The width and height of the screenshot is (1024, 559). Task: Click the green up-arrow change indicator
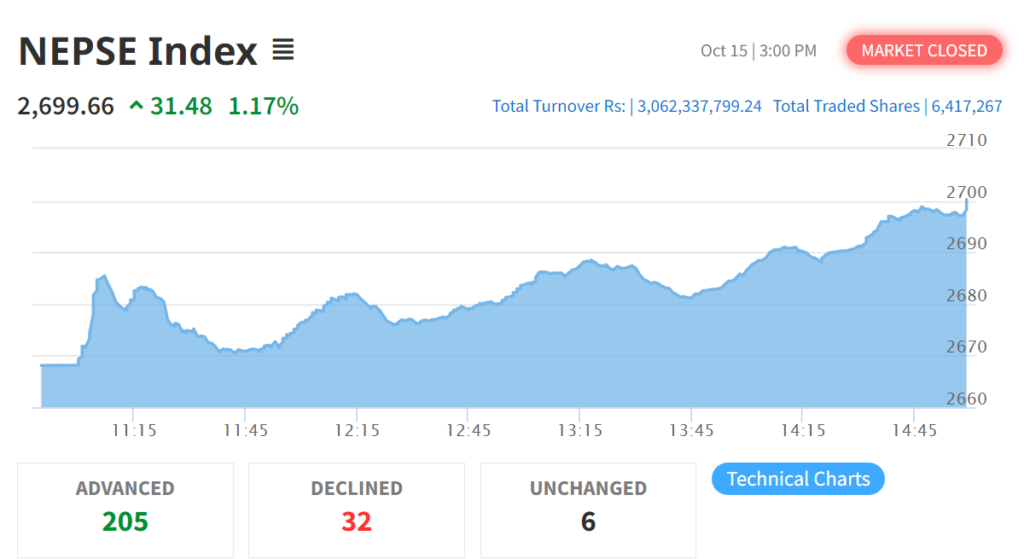tap(137, 106)
